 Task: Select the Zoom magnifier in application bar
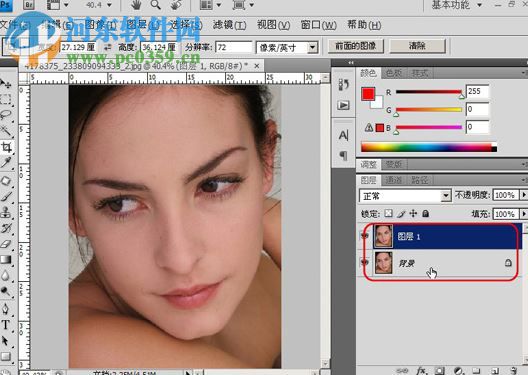pyautogui.click(x=155, y=5)
